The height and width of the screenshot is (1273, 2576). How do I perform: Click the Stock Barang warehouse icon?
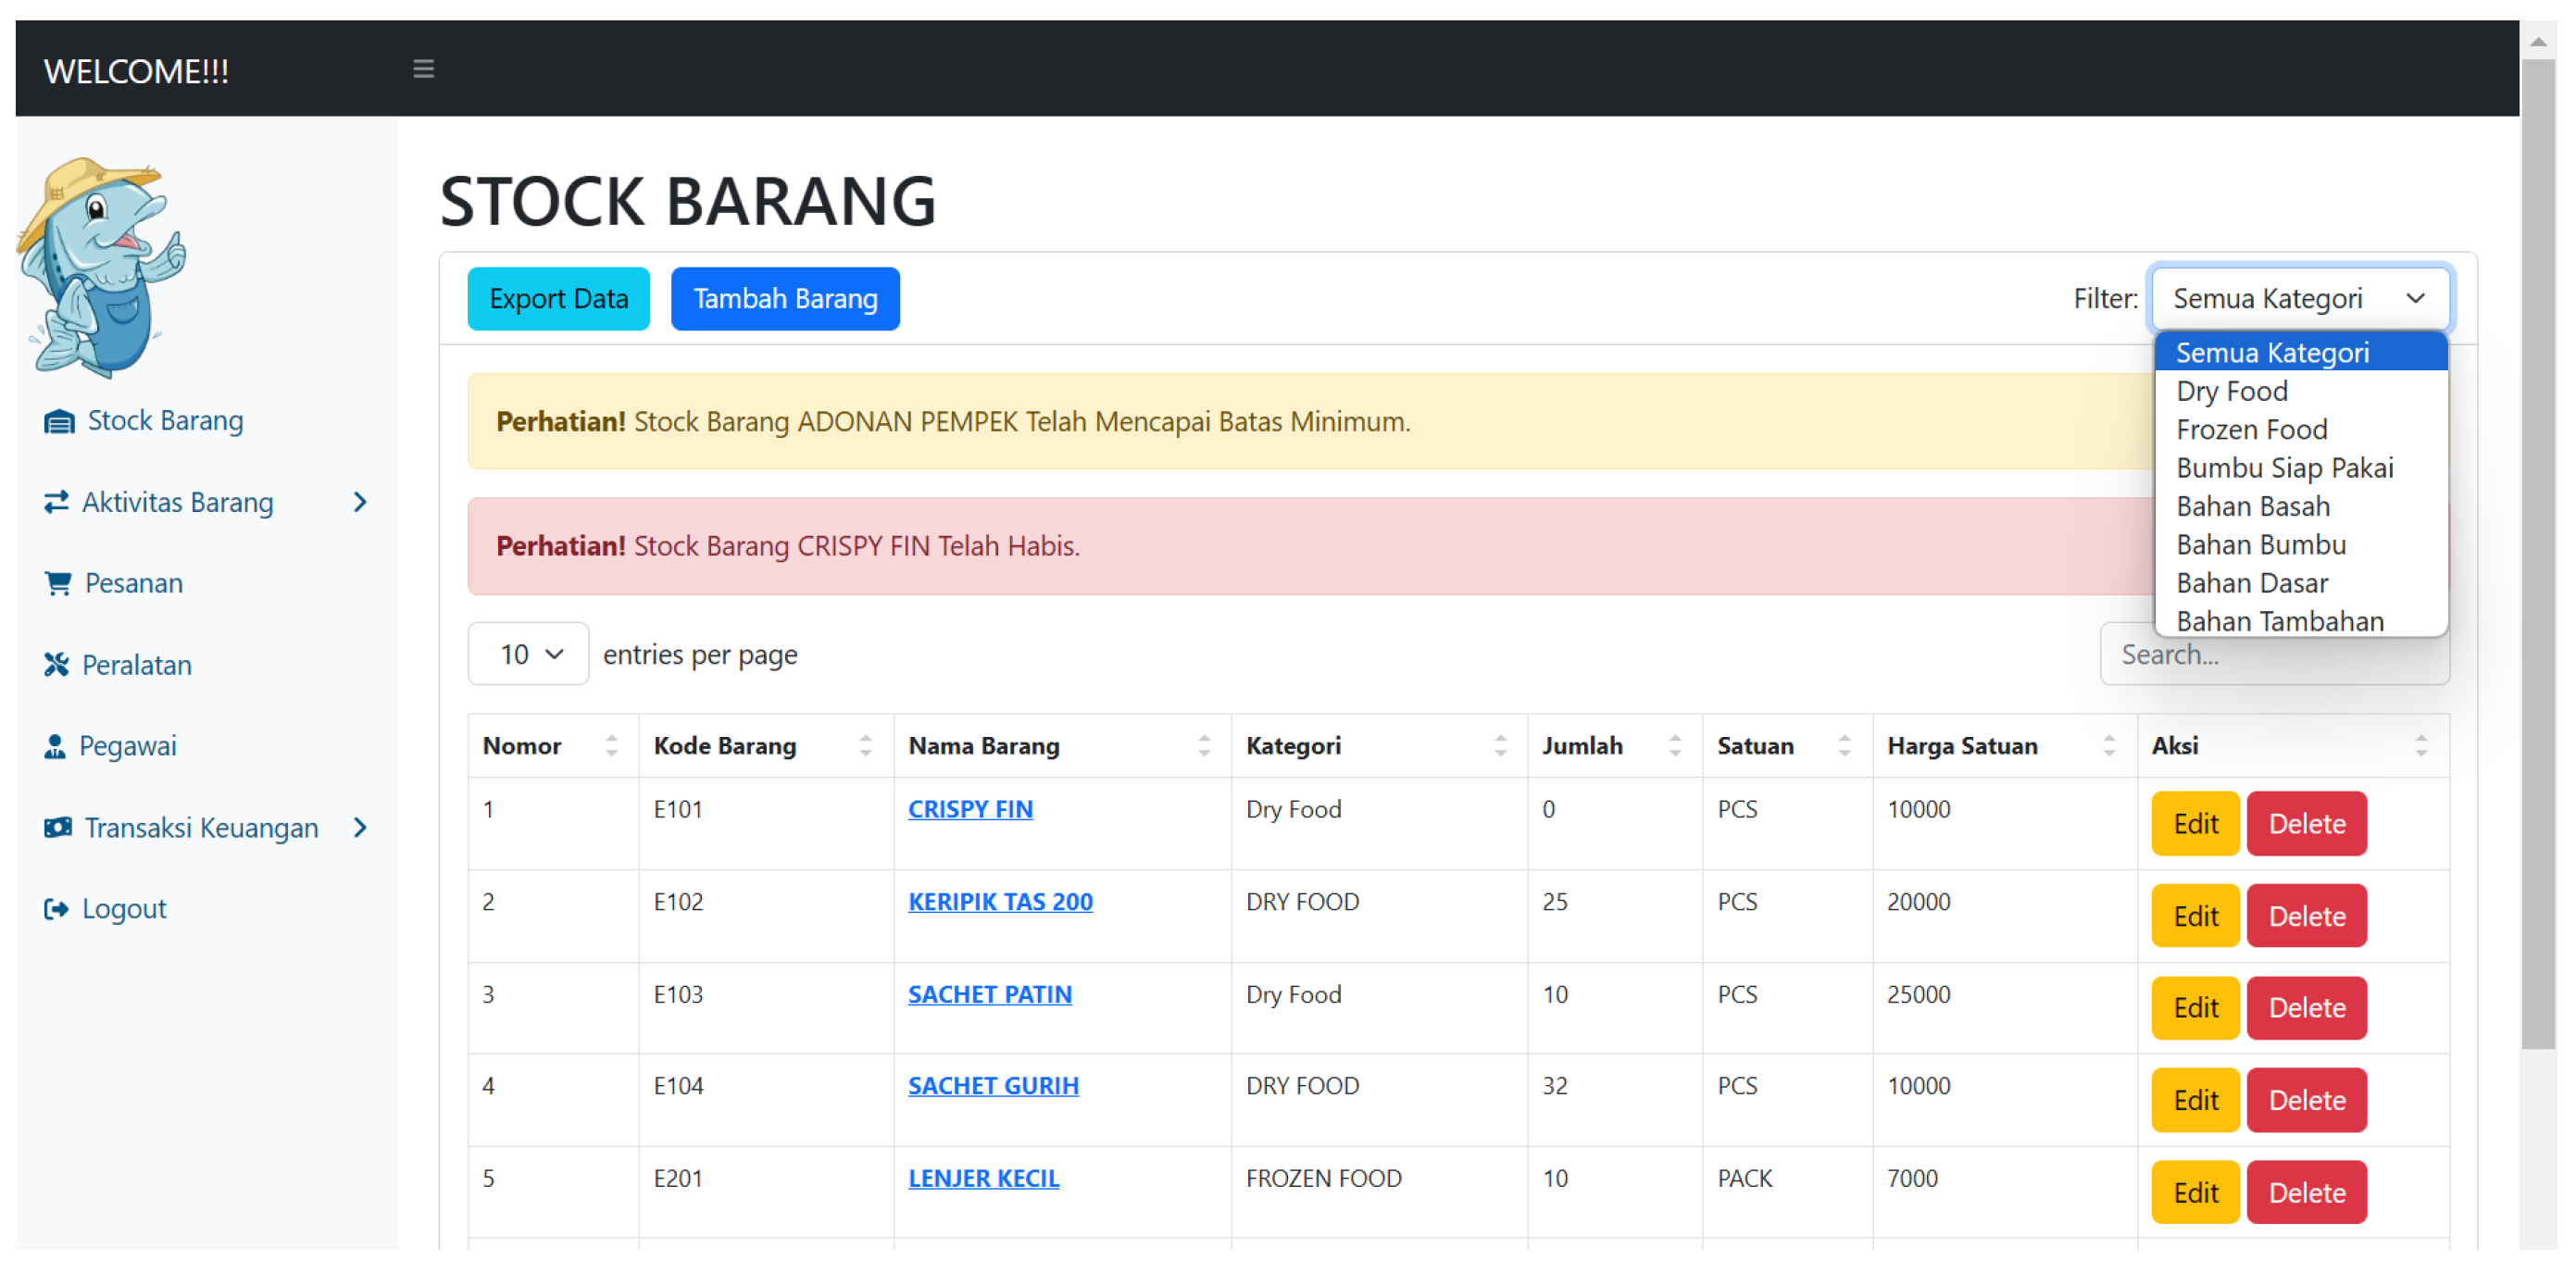59,421
